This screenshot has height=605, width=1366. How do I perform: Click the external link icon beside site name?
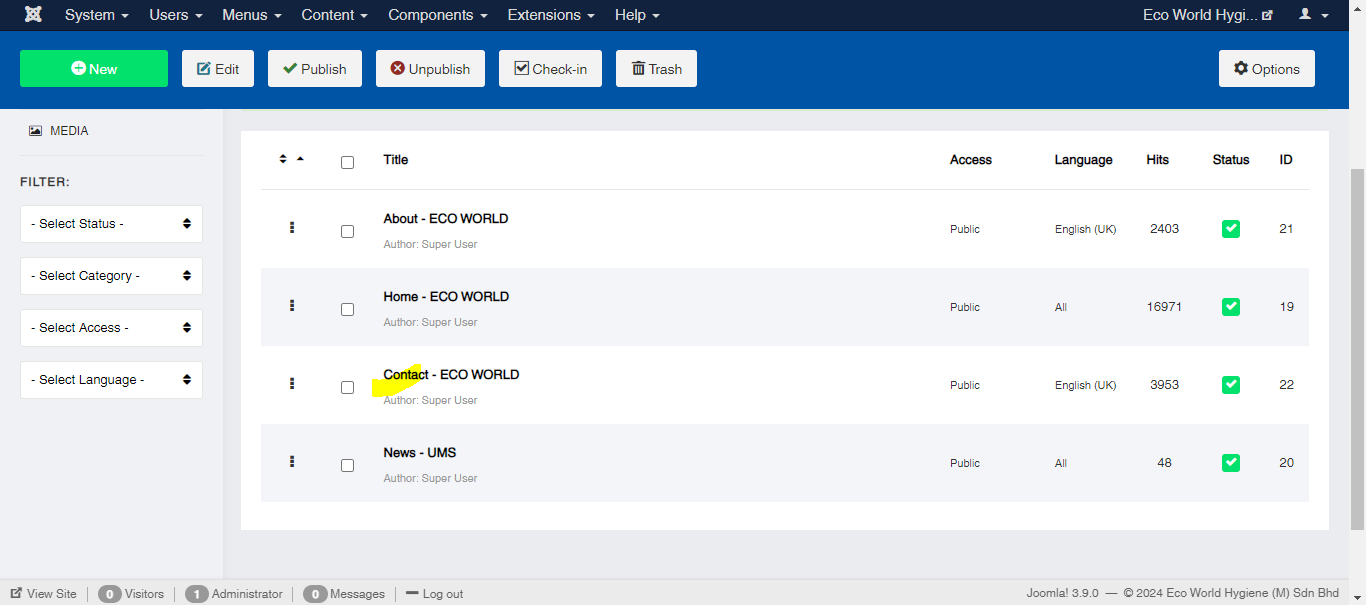point(1268,15)
